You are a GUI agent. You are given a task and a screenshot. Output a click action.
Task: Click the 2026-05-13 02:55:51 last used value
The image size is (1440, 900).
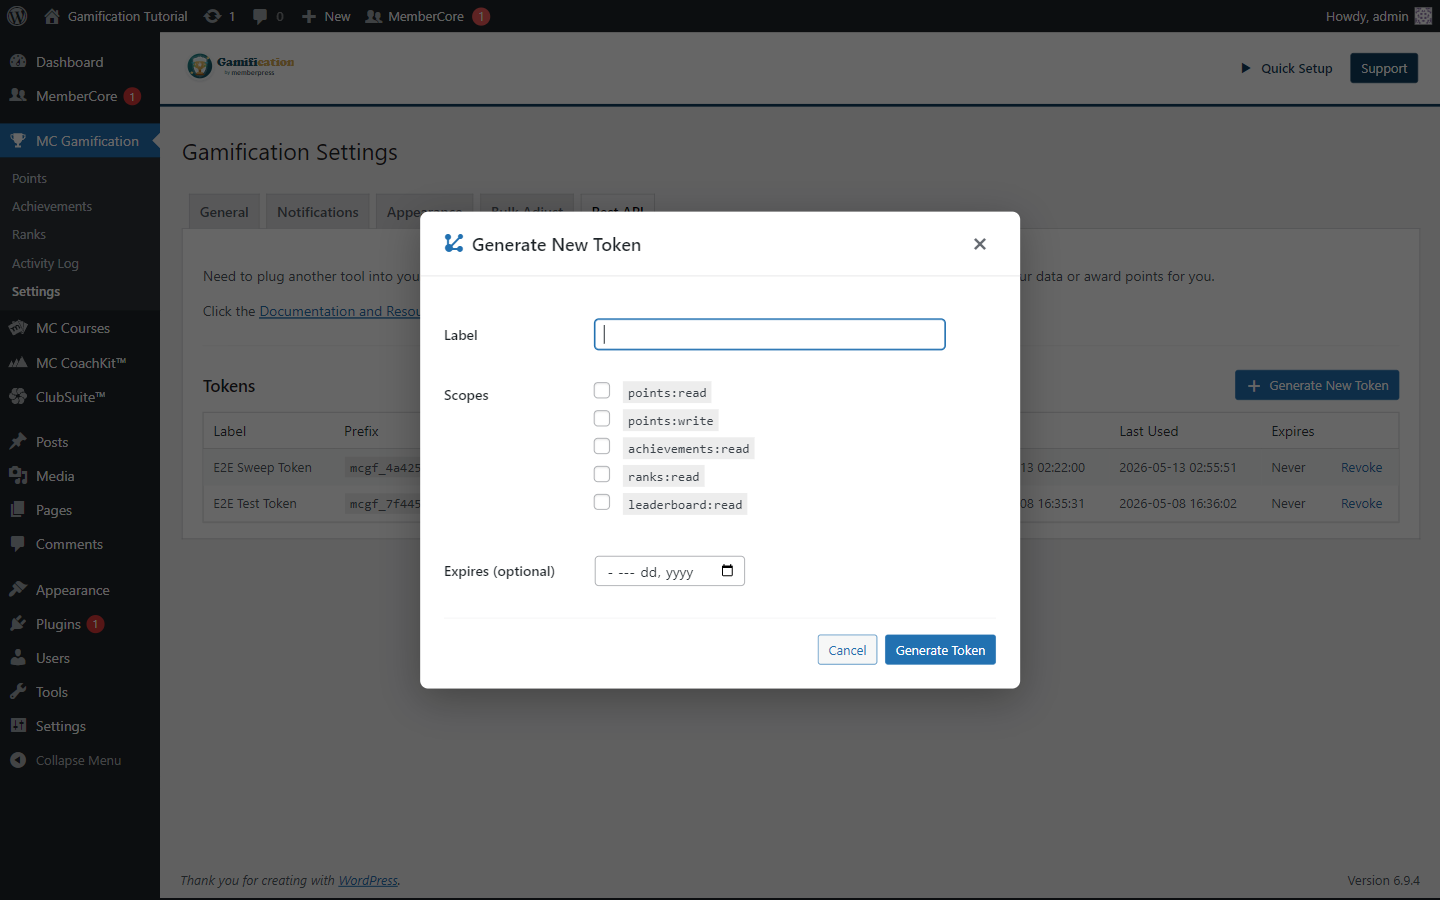pos(1178,467)
